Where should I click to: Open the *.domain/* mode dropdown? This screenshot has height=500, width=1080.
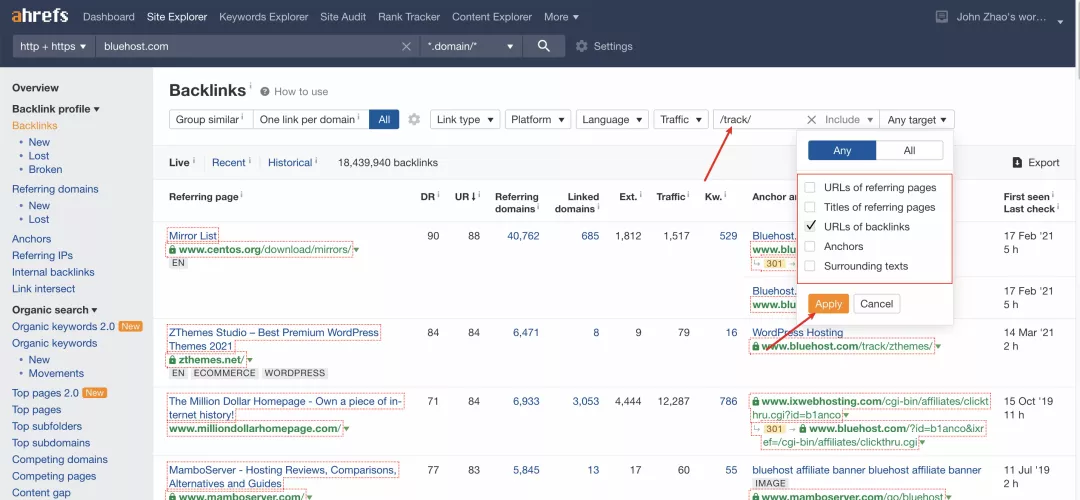tap(471, 46)
